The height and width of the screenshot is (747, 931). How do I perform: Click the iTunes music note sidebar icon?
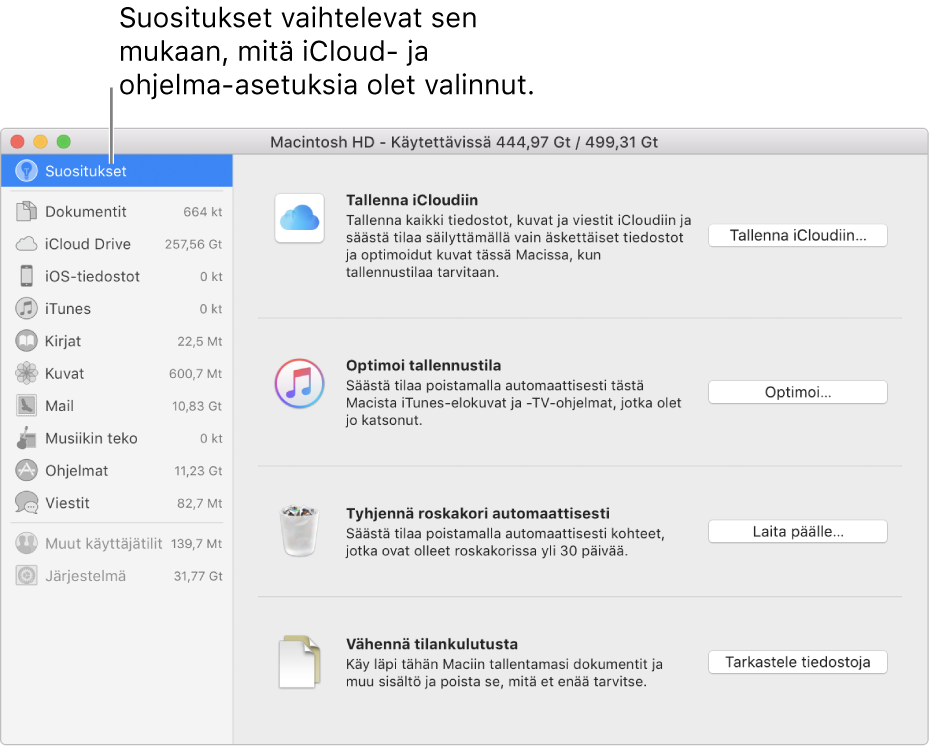point(26,309)
